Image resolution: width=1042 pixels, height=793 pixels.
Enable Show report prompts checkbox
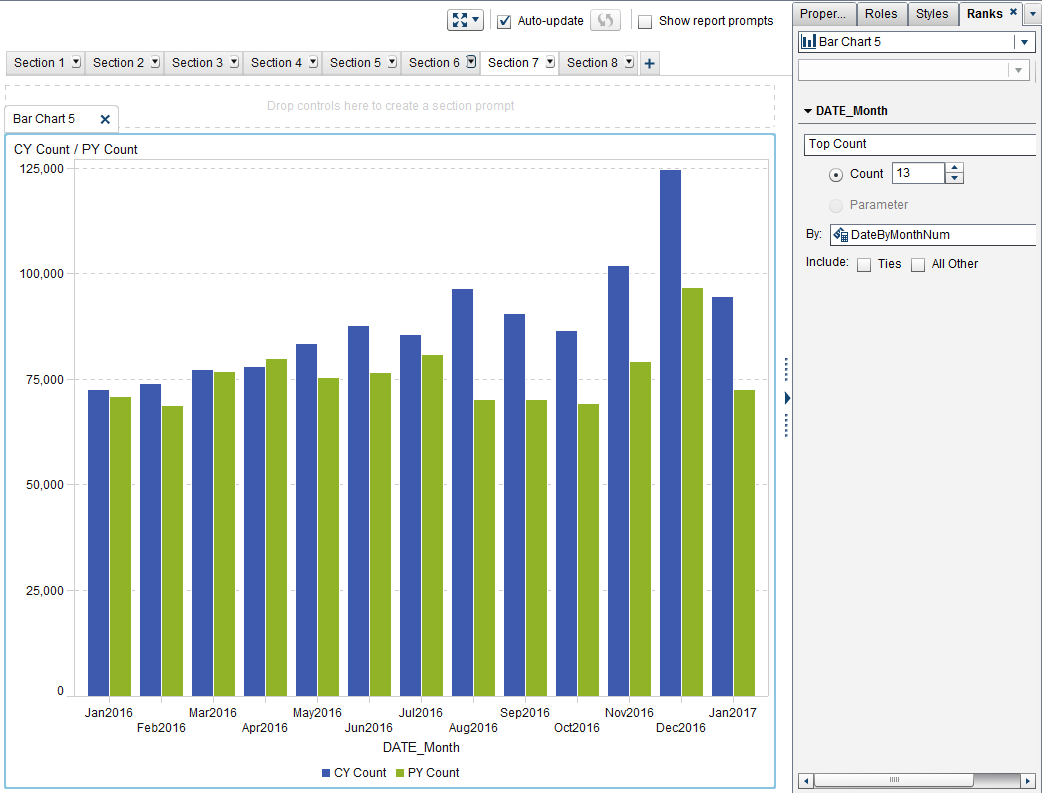point(646,21)
